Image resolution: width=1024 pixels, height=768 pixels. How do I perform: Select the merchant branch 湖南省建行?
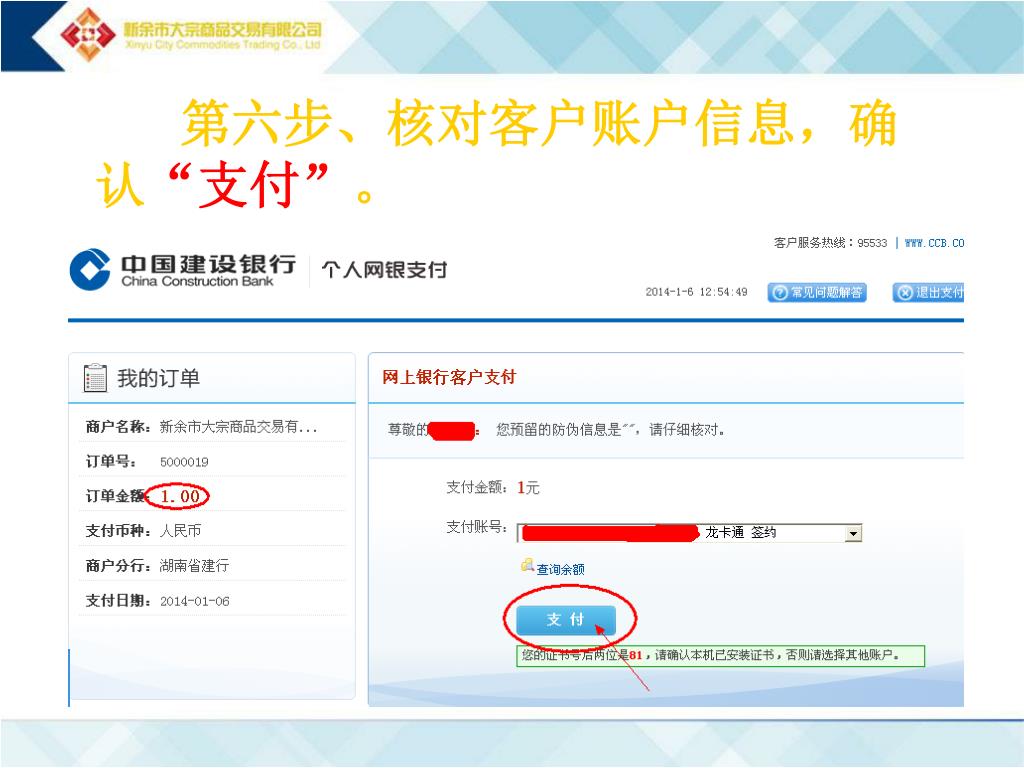[x=194, y=566]
